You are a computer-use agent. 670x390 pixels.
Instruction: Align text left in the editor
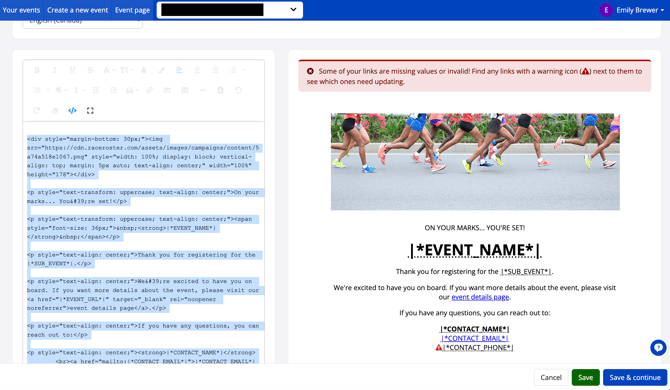pos(179,70)
